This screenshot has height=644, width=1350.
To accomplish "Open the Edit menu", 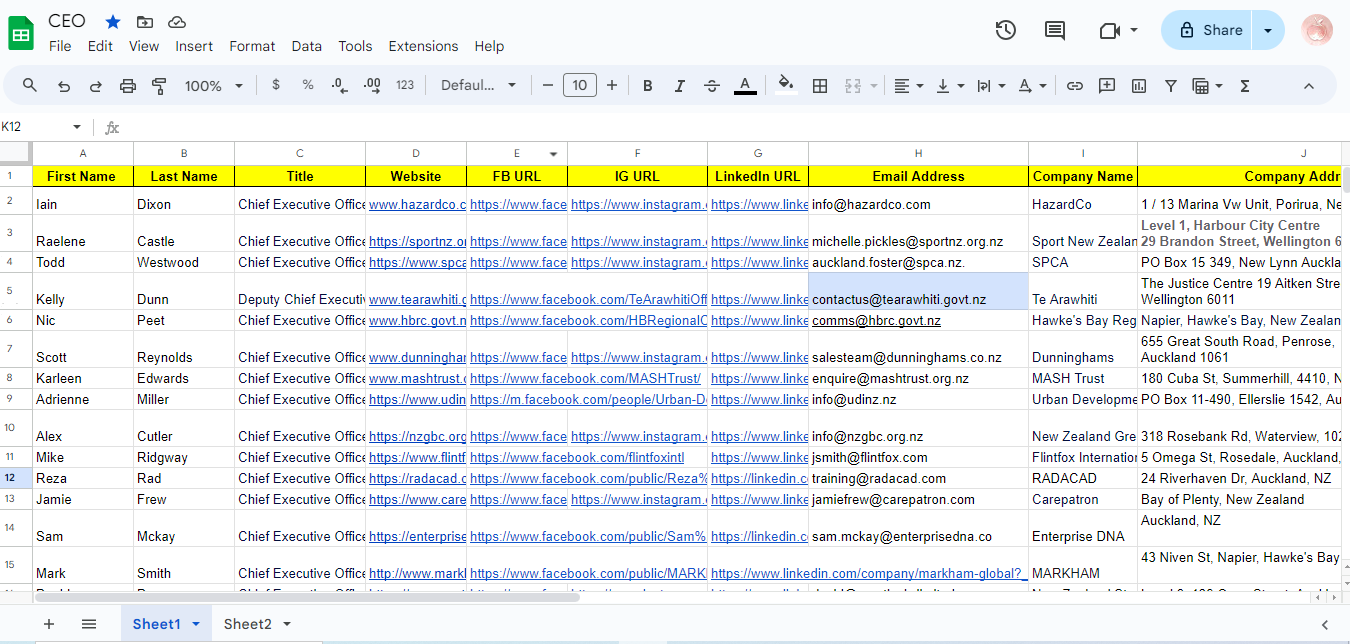I will click(100, 46).
